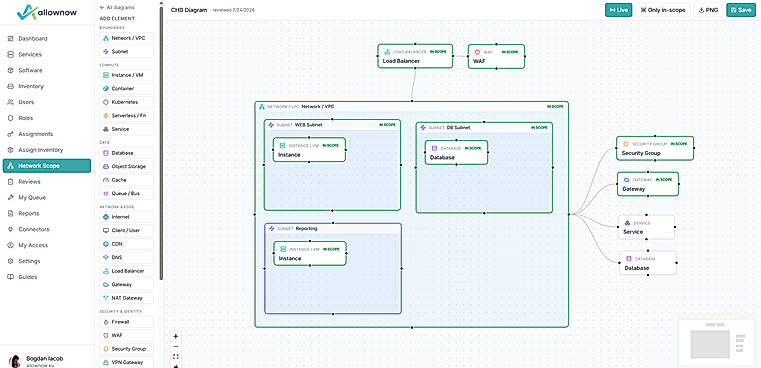The height and width of the screenshot is (368, 761).
Task: Toggle the Live mode button
Action: (618, 10)
